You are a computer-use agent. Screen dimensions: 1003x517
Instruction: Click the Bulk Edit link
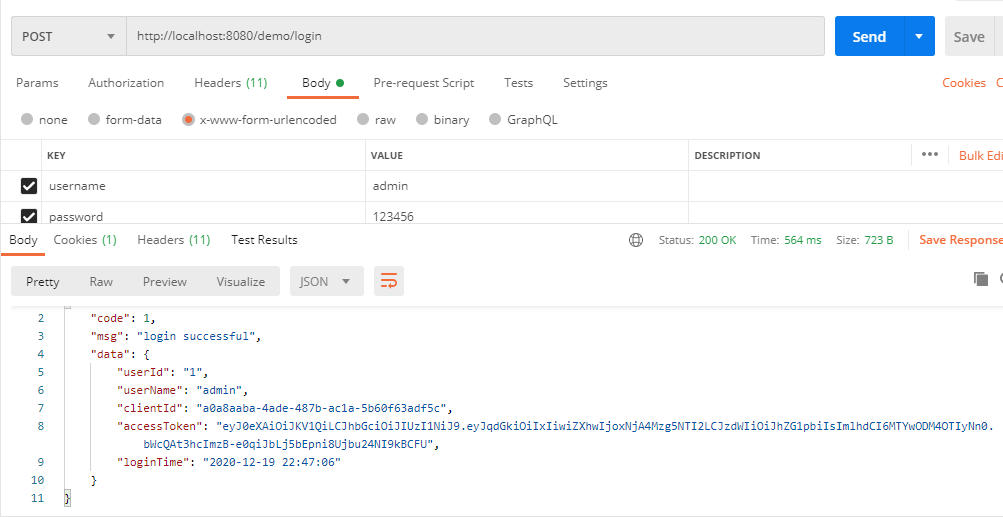coord(981,155)
